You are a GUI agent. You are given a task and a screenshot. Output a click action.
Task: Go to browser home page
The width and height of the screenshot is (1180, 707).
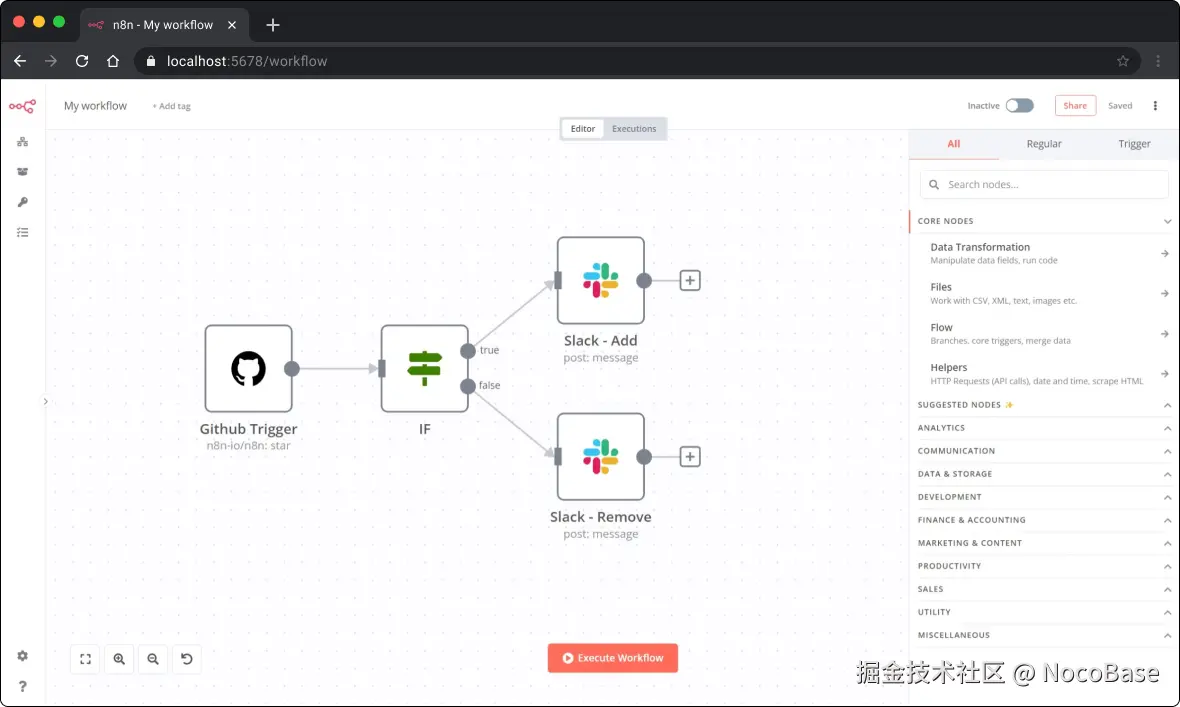point(113,61)
